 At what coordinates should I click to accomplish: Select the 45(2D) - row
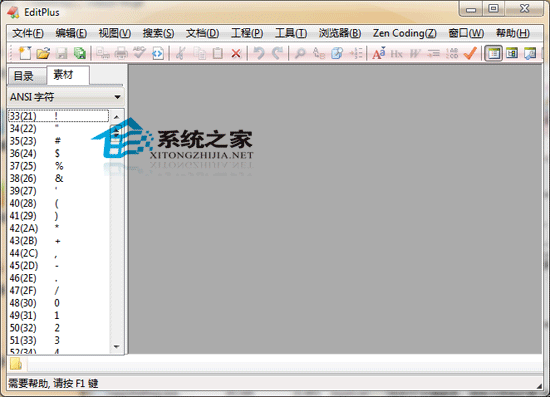click(58, 266)
